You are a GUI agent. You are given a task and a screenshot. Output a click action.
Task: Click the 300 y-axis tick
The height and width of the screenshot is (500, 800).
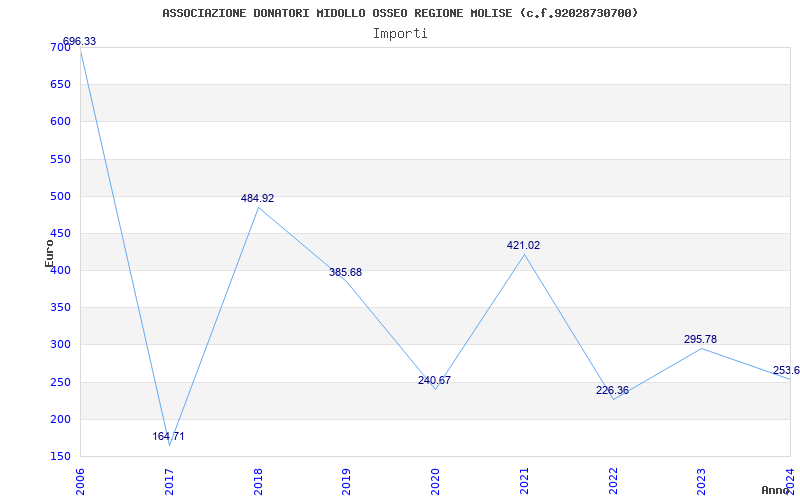[60, 345]
